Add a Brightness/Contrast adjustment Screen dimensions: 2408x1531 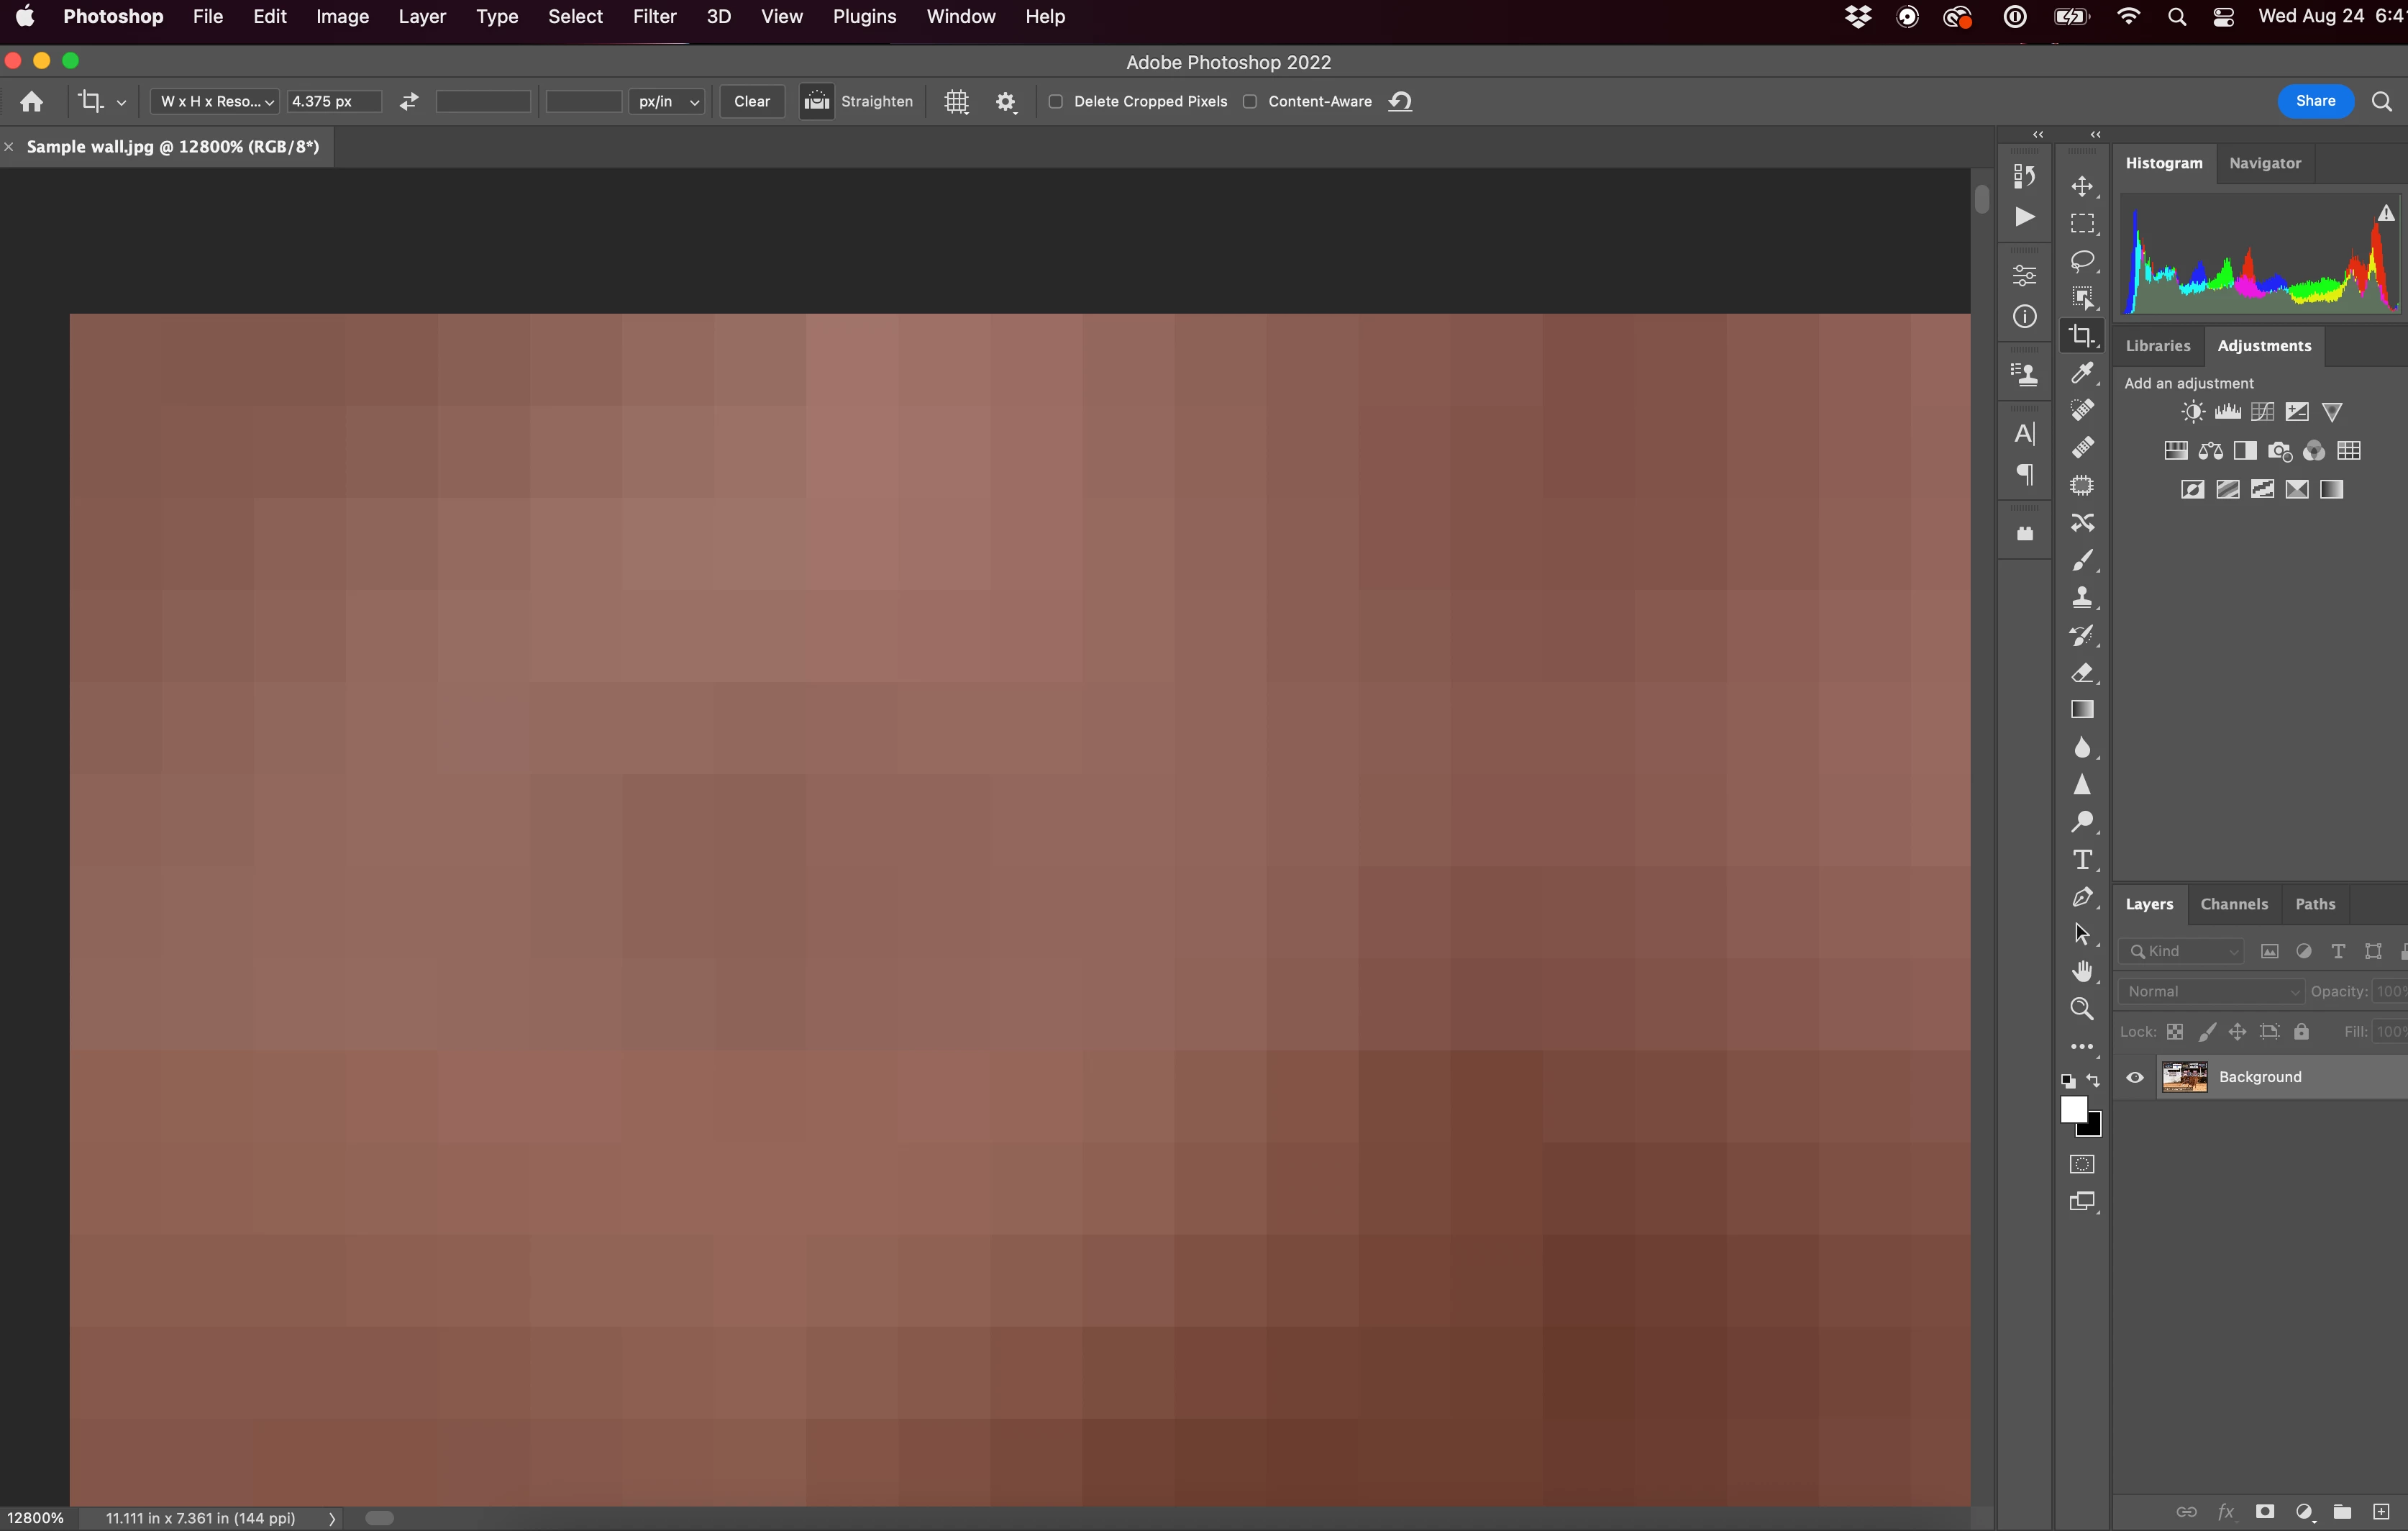[x=2192, y=412]
